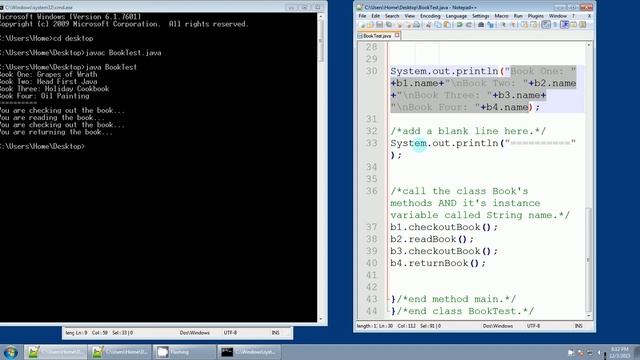Open the Search menu

(392, 16)
